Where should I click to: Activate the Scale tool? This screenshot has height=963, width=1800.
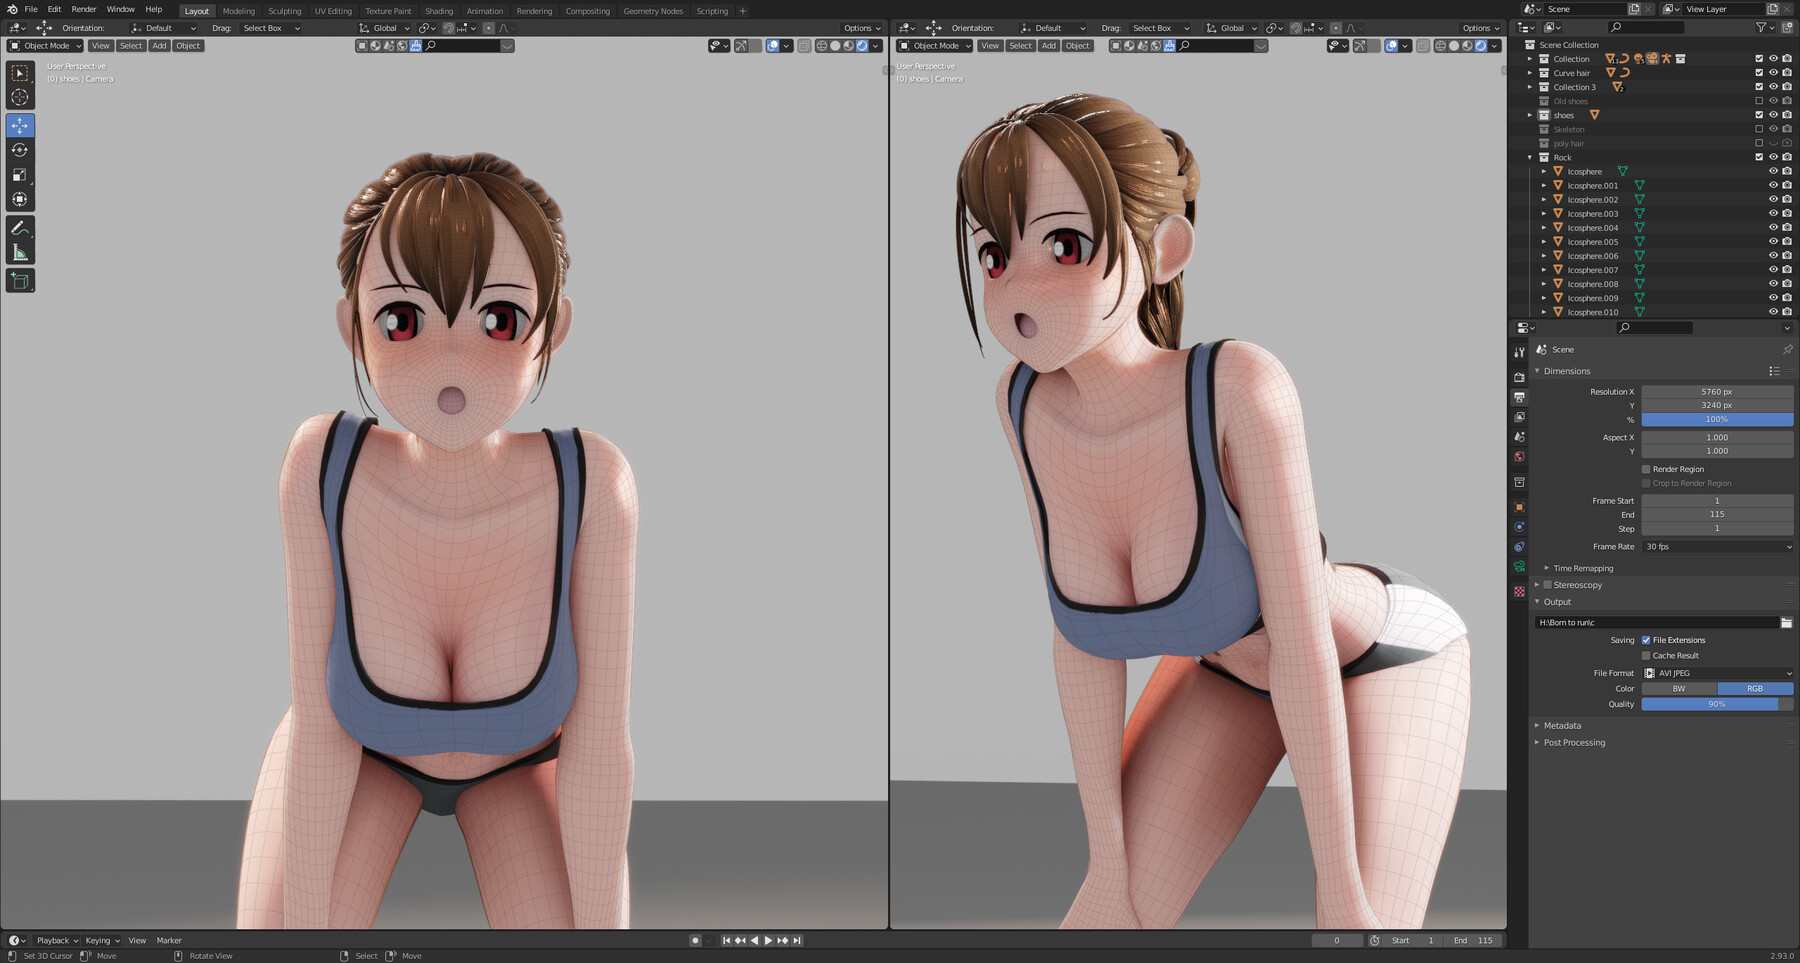[20, 174]
